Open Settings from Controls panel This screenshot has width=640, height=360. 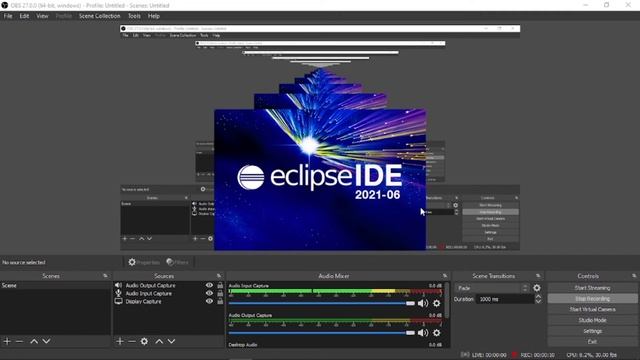[x=592, y=331]
